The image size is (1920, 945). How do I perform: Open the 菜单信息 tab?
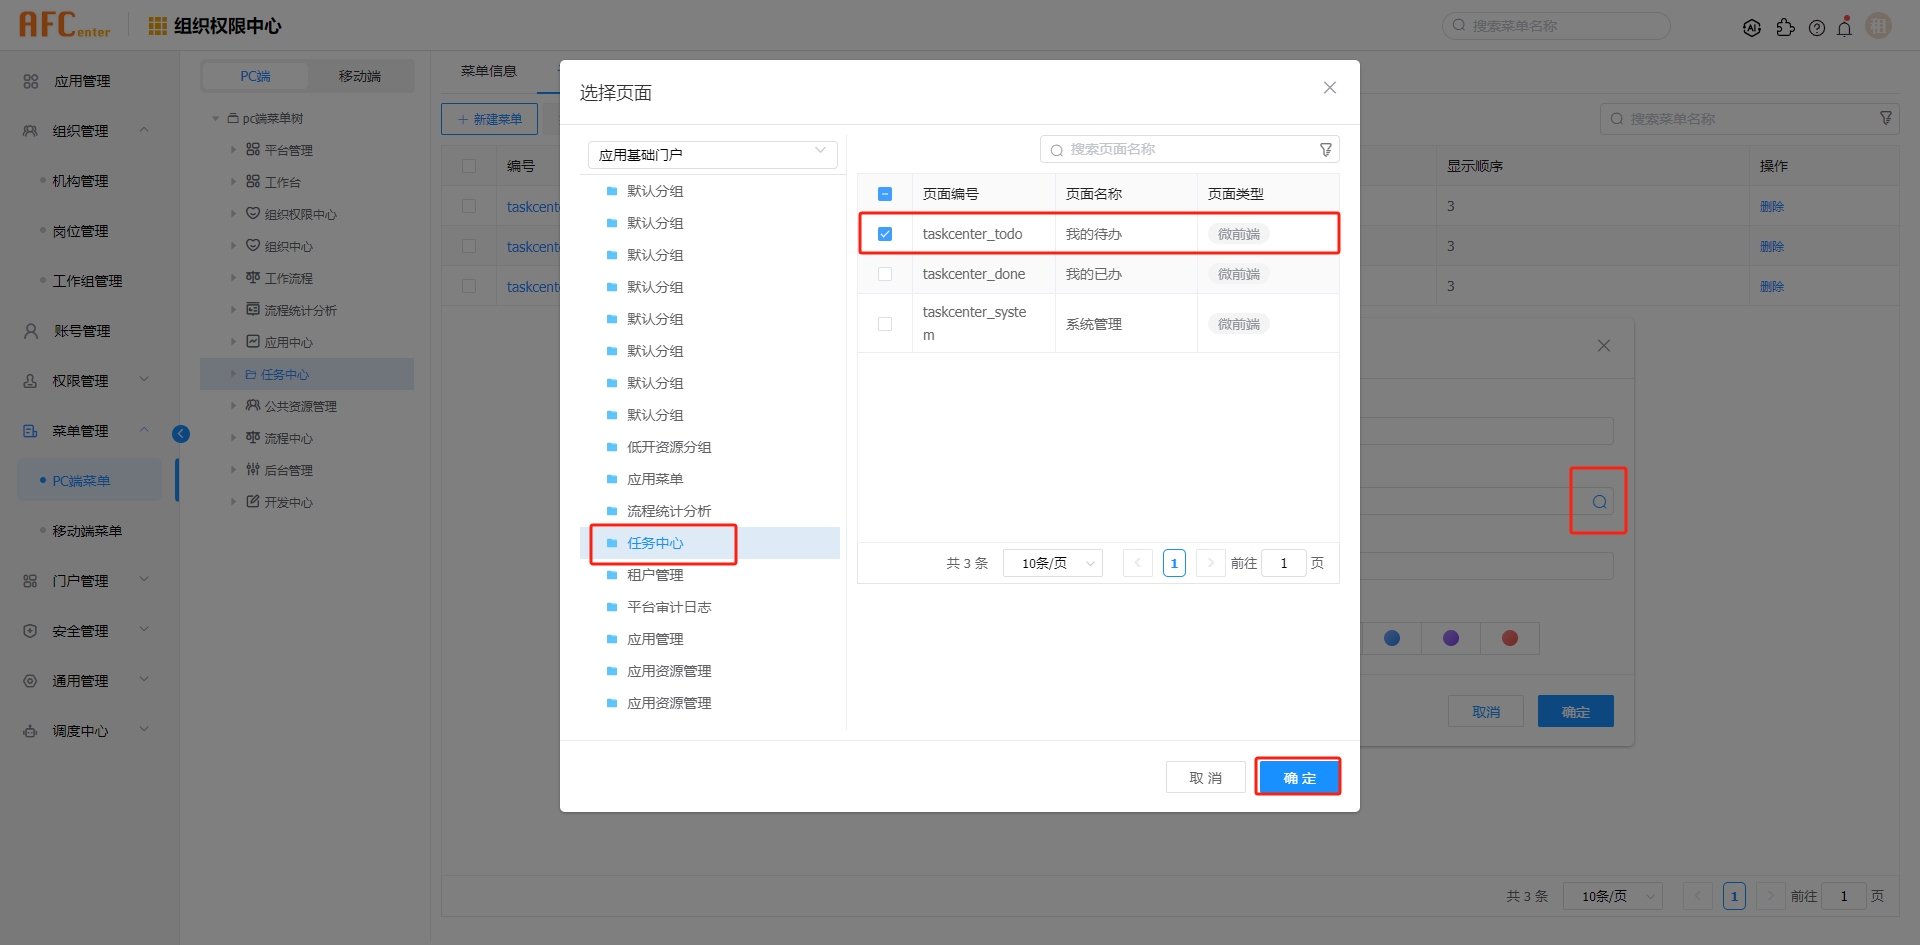pos(489,71)
